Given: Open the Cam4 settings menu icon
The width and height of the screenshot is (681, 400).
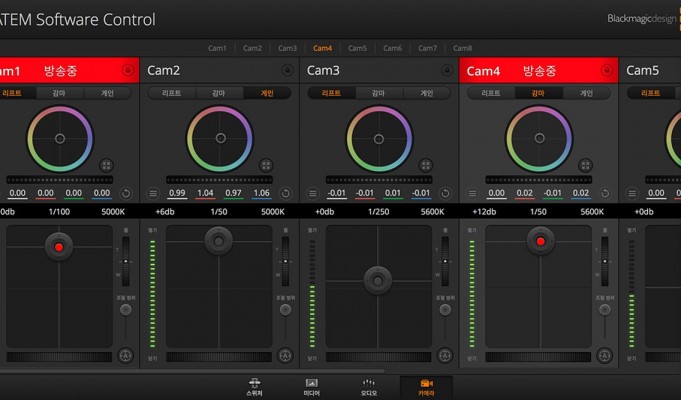Looking at the screenshot, I should coord(473,193).
